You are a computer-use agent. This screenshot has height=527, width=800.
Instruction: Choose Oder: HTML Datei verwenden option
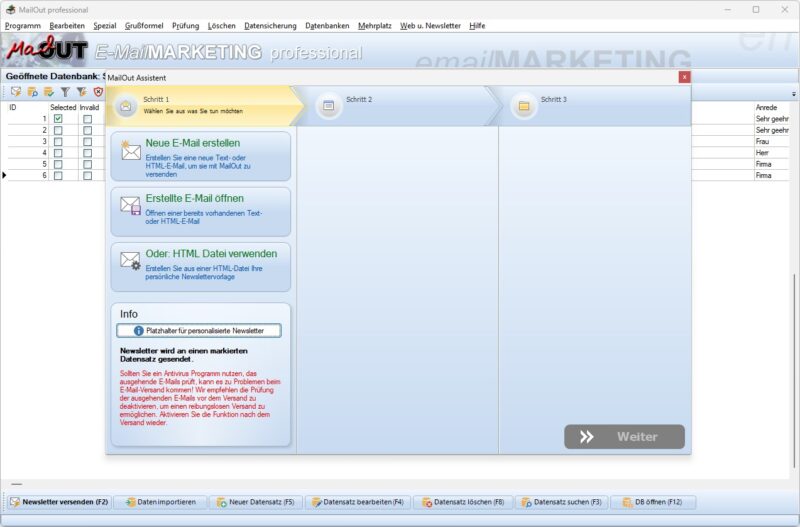coord(201,267)
